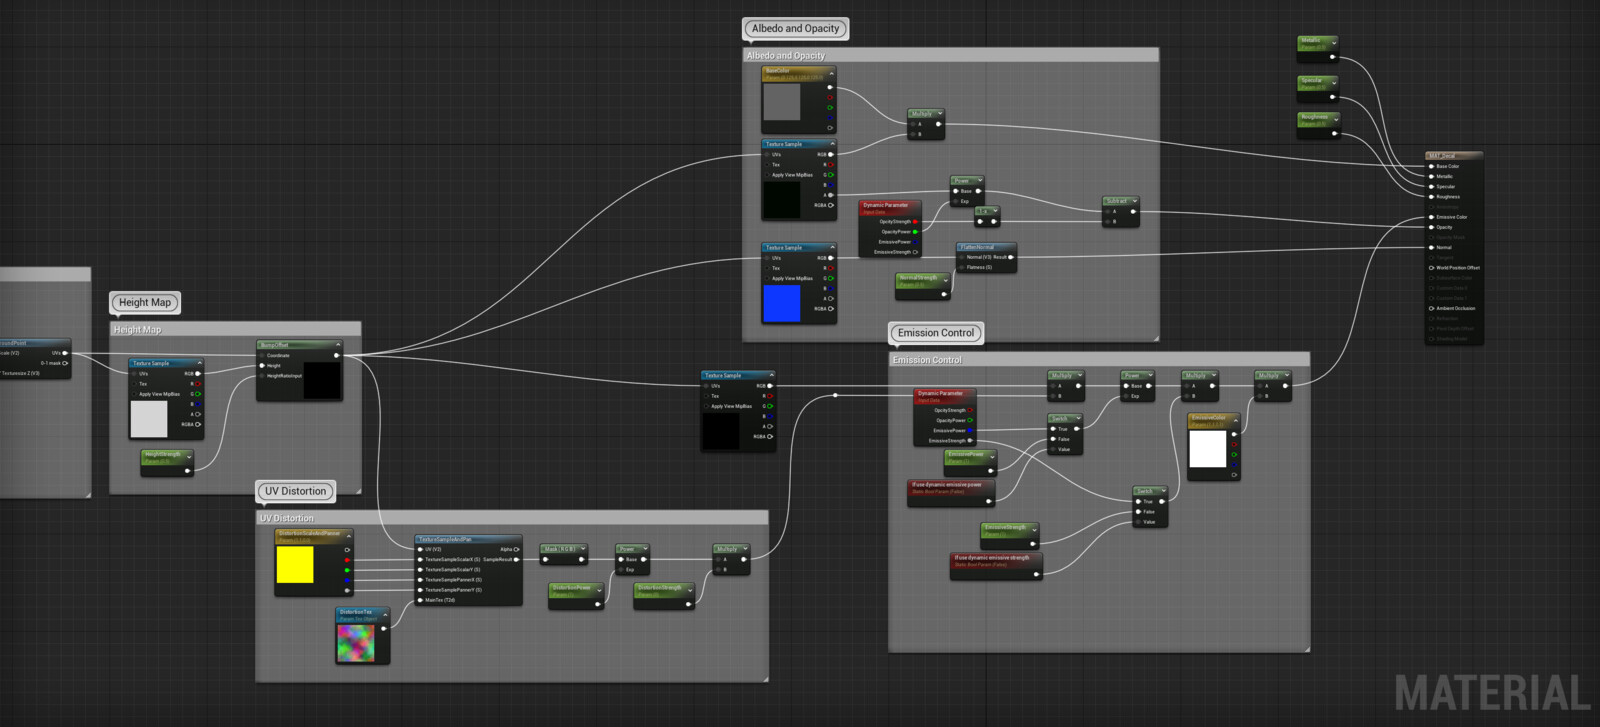
Task: Collapse the BaseColor parameter node
Action: [831, 73]
